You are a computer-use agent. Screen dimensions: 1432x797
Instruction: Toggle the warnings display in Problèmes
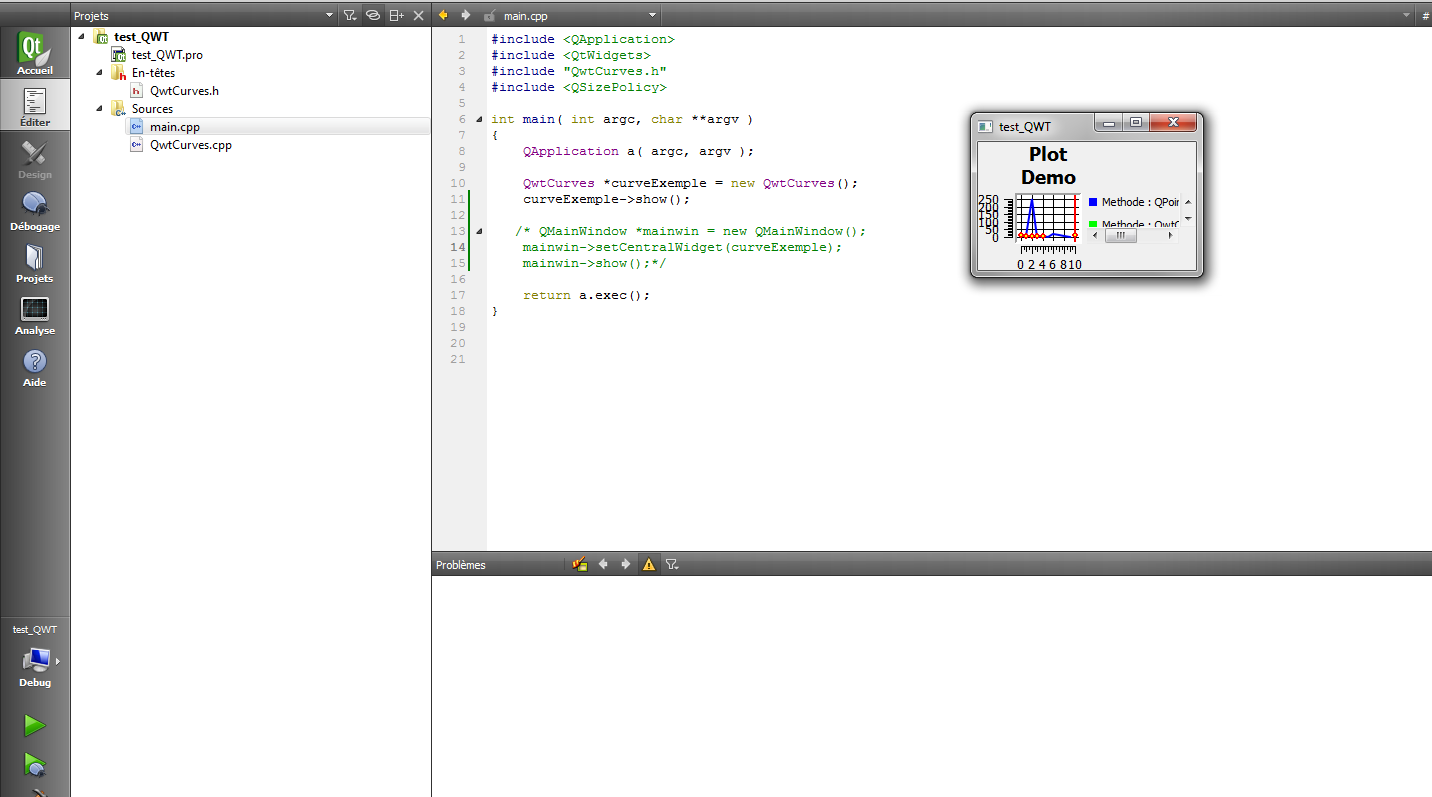(x=649, y=565)
